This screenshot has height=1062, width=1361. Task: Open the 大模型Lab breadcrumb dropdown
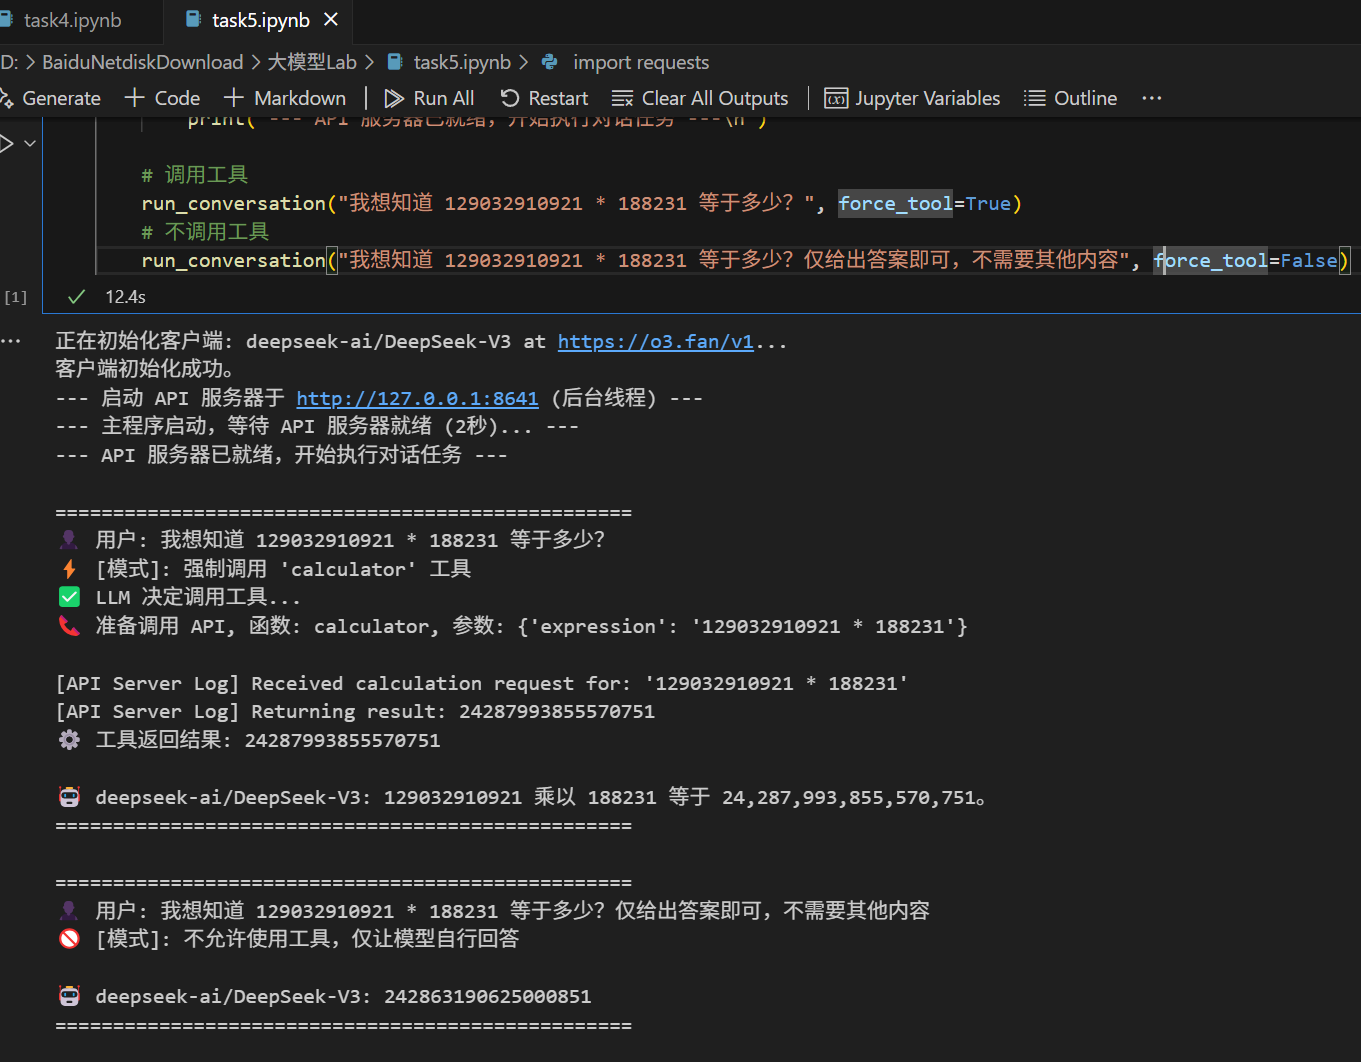(x=312, y=62)
